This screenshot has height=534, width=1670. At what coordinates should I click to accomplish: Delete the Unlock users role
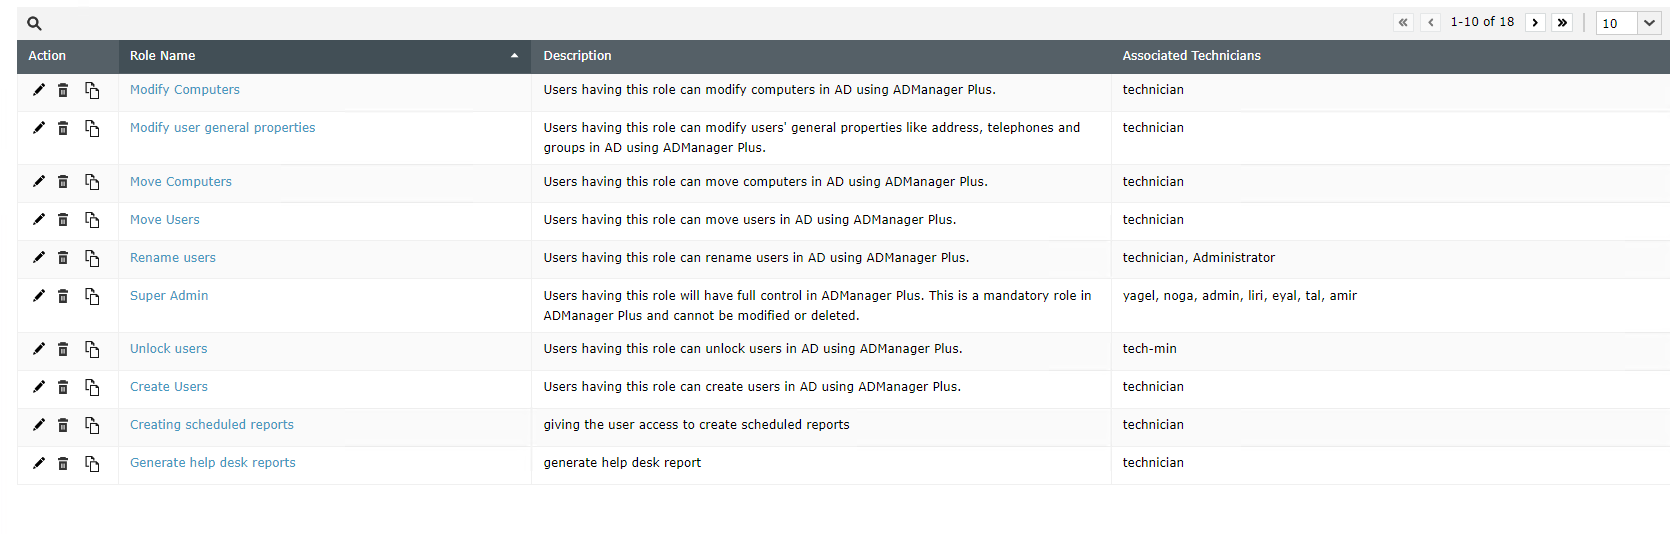(63, 349)
